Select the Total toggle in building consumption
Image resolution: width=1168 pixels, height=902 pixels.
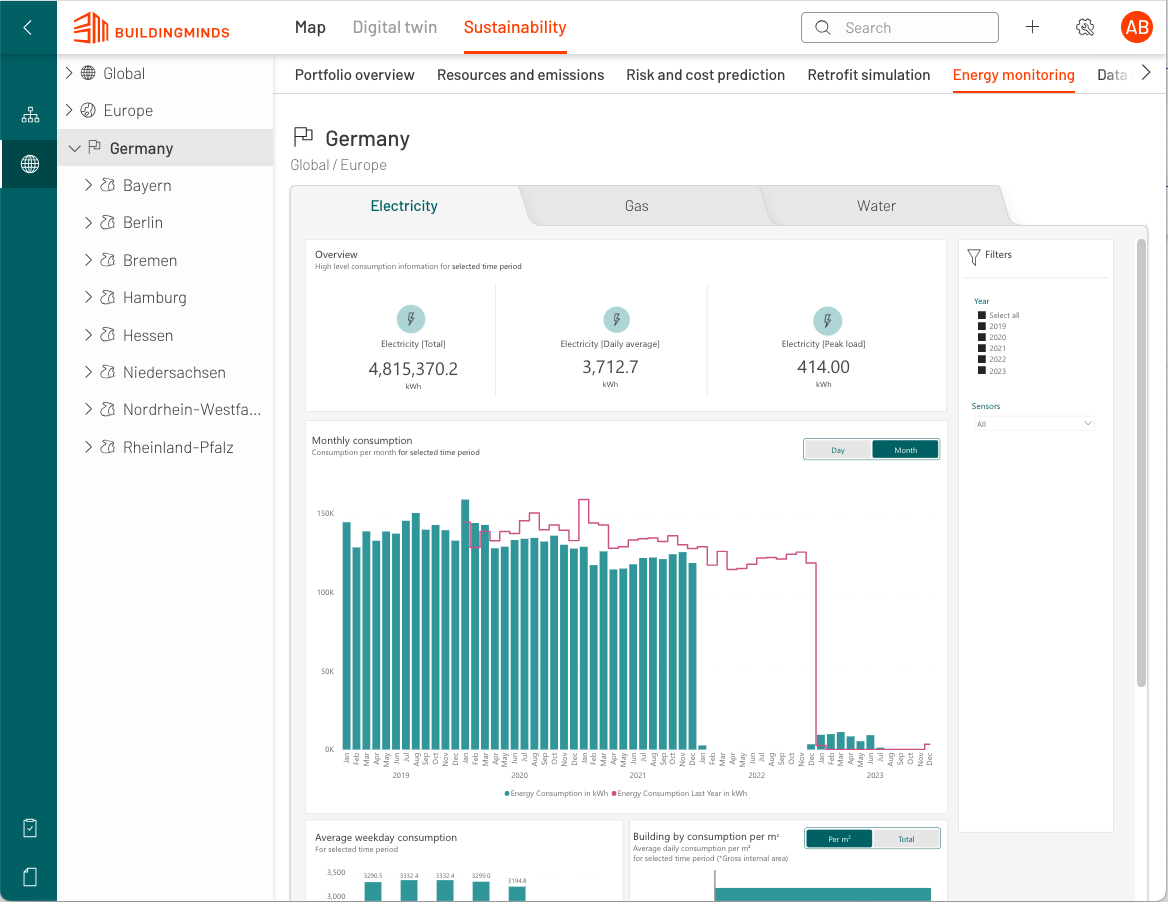[x=906, y=839]
